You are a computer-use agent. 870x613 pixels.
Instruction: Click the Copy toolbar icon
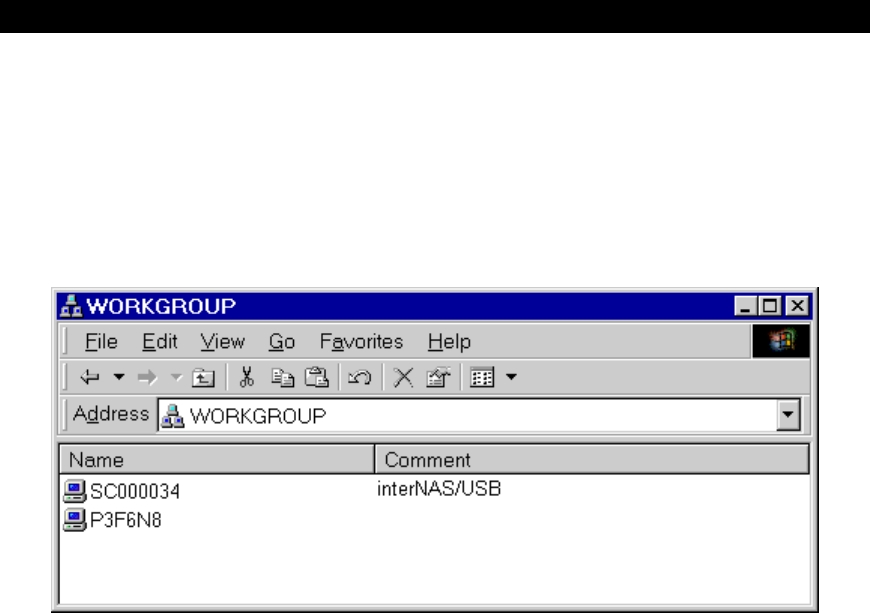click(282, 378)
